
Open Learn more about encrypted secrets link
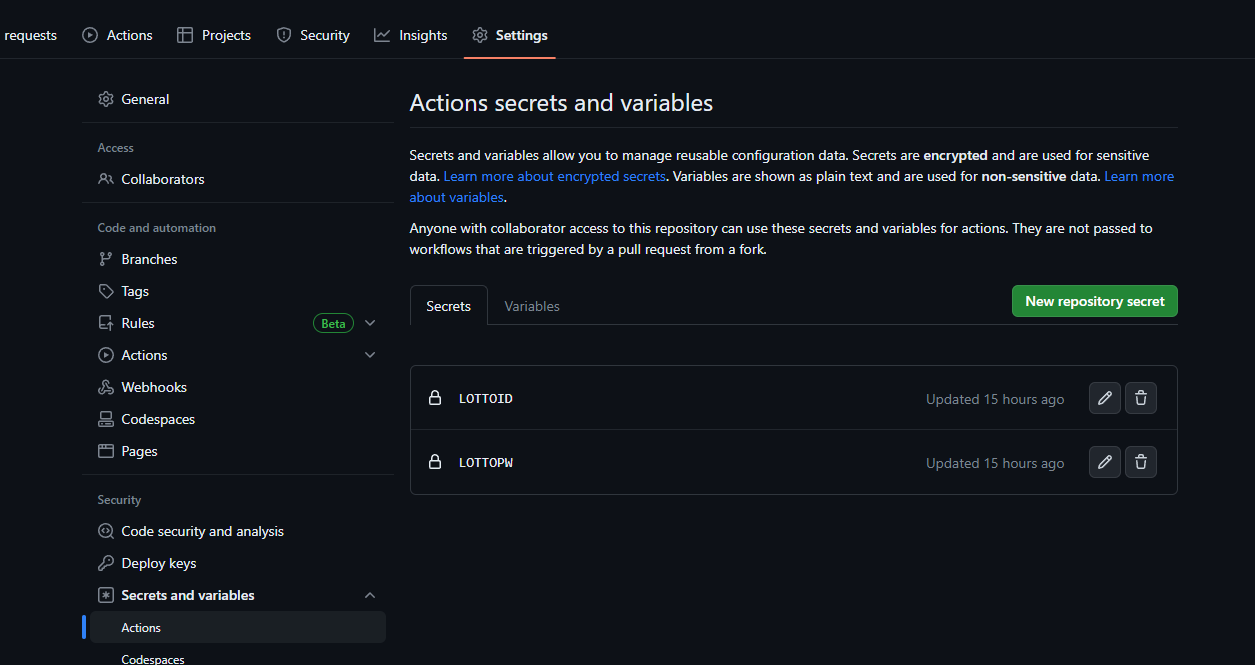point(554,176)
